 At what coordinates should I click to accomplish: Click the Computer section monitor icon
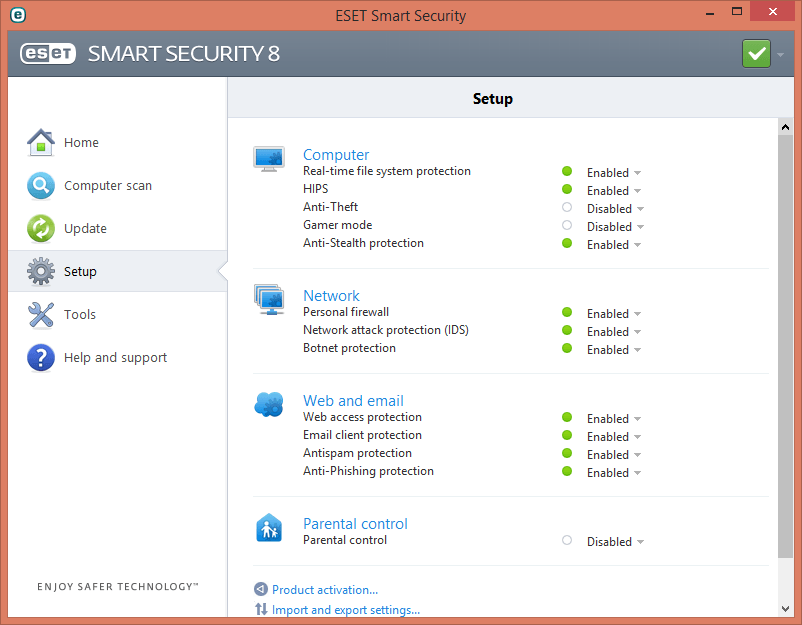(269, 159)
